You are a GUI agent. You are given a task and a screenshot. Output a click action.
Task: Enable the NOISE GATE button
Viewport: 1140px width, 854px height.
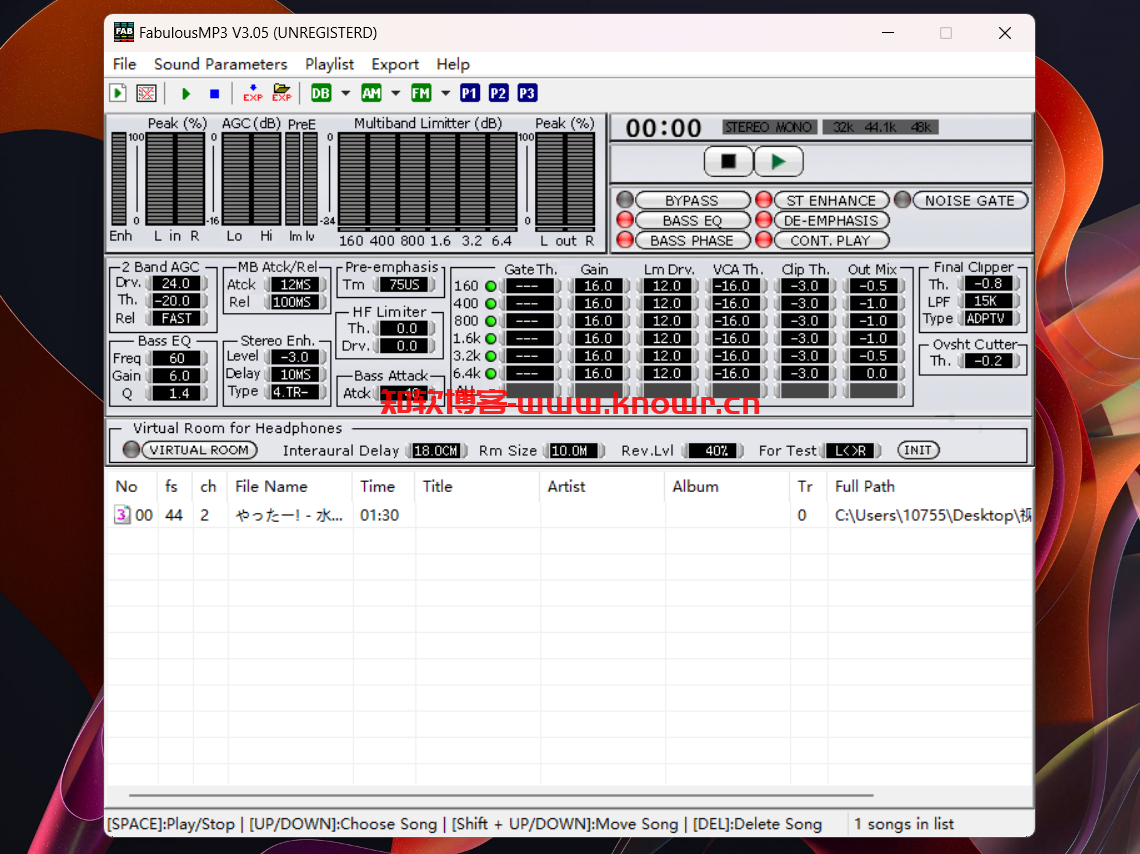tap(970, 201)
